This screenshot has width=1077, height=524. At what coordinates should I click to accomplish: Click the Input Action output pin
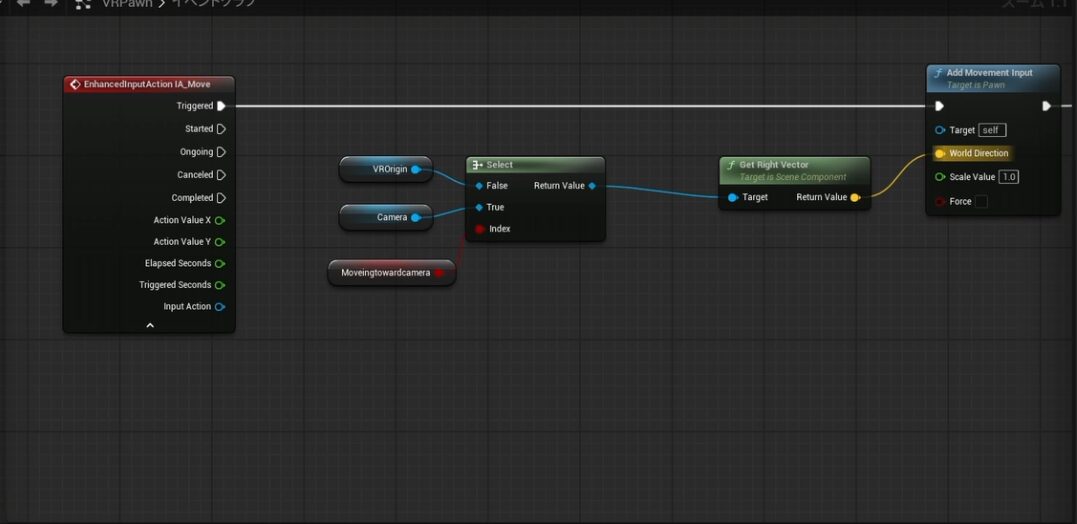coord(220,307)
